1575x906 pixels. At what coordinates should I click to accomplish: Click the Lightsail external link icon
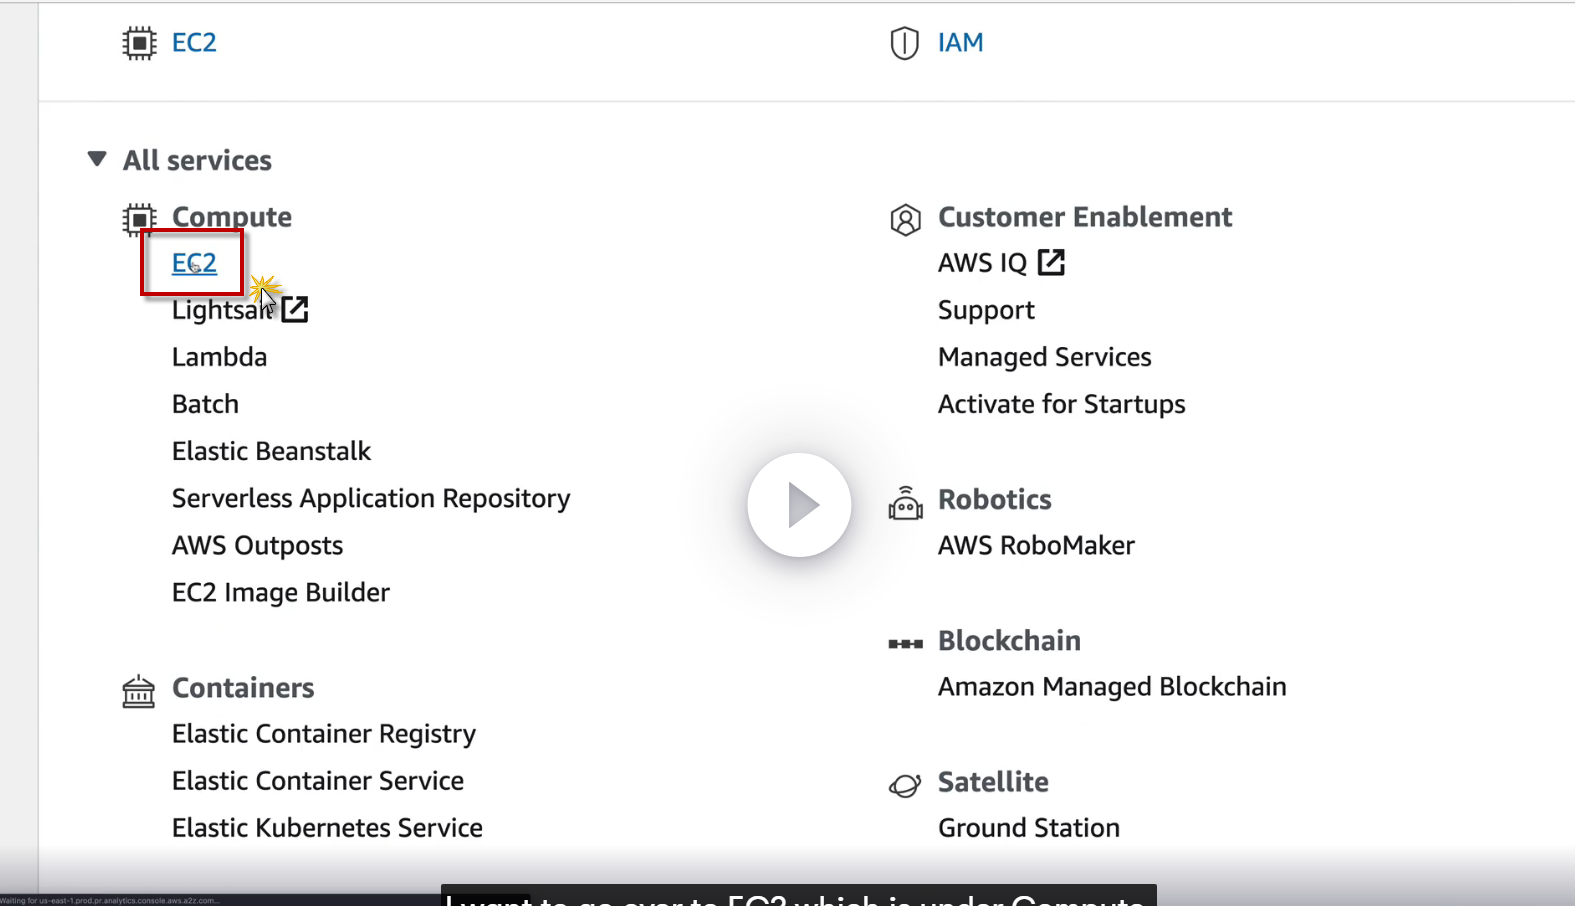[x=295, y=310]
